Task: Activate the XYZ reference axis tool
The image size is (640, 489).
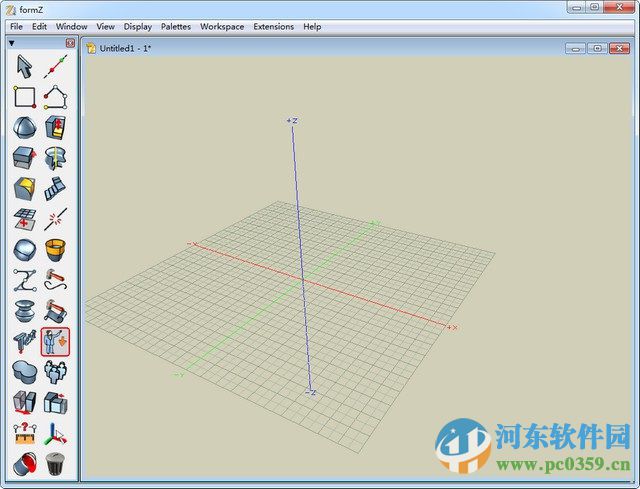Action: (56, 433)
